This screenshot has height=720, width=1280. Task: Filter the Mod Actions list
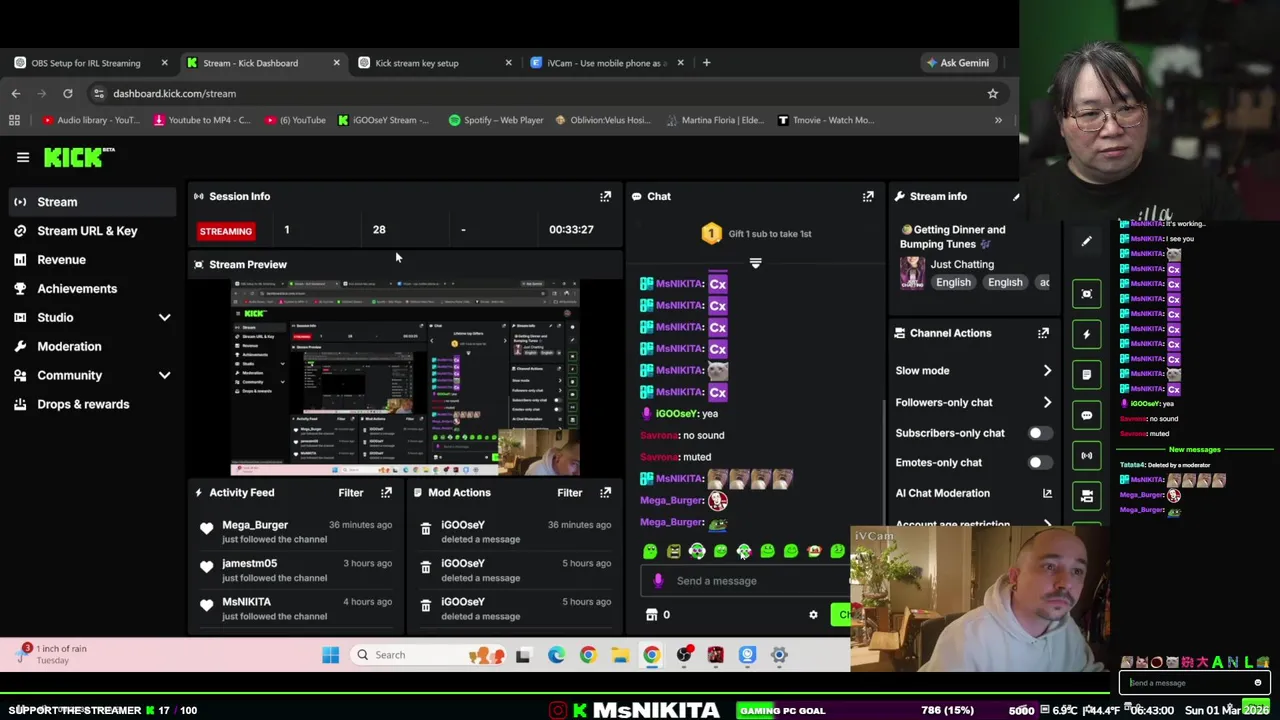point(570,492)
